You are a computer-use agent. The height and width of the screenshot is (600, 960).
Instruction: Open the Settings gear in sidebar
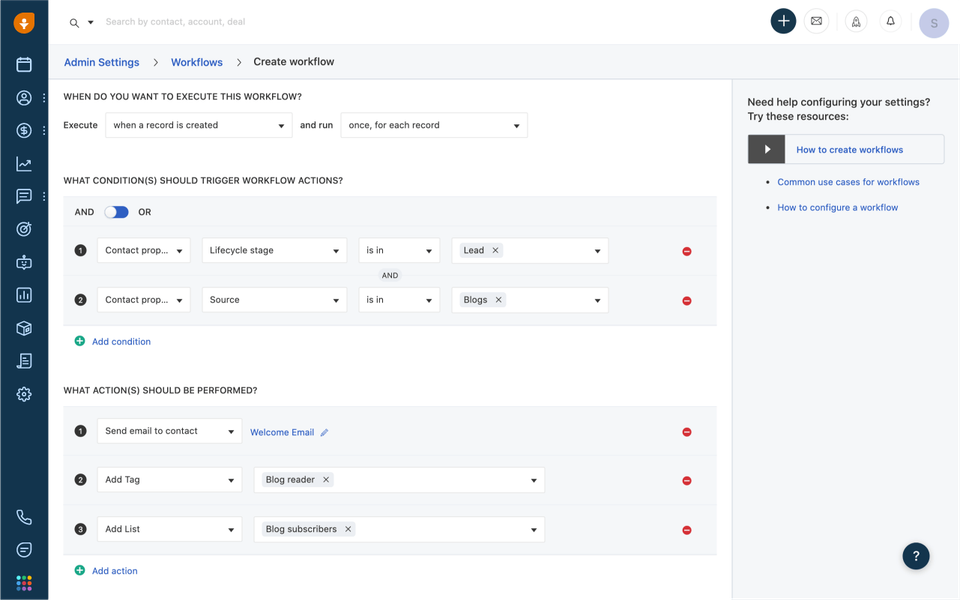point(24,394)
